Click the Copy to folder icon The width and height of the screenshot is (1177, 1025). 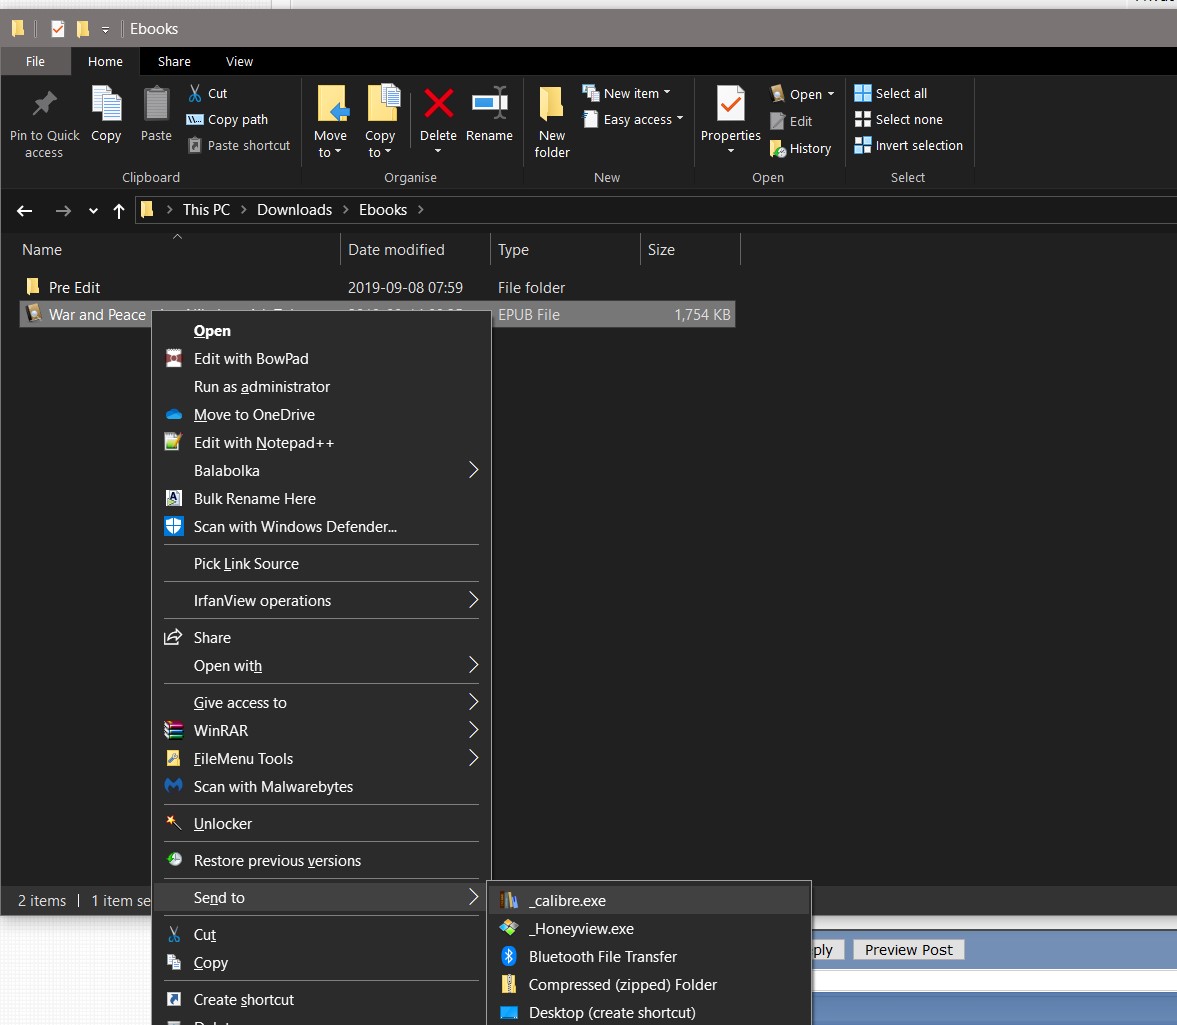[383, 103]
